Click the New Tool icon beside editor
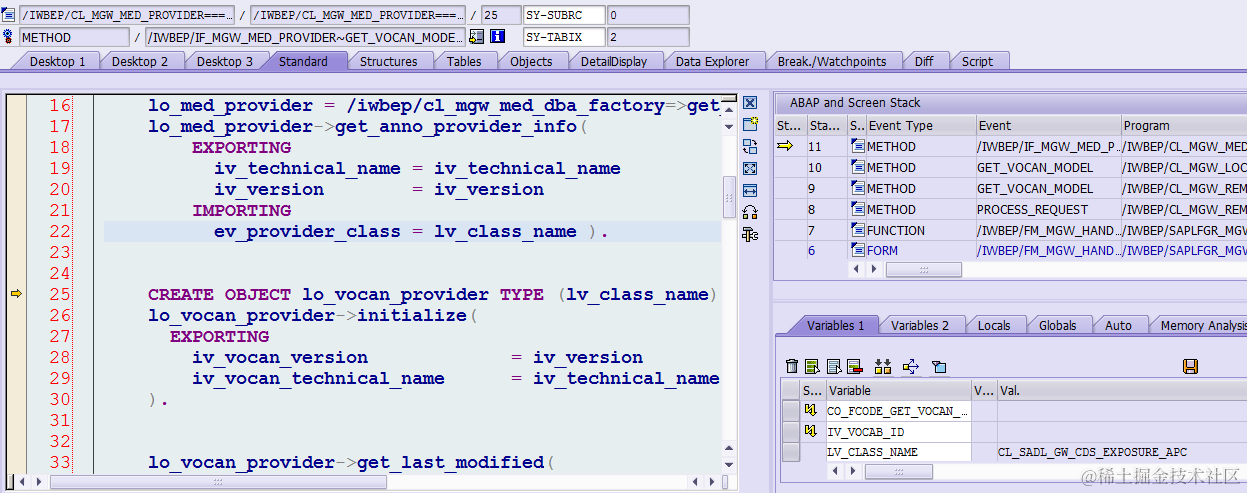The height and width of the screenshot is (493, 1247). point(750,124)
